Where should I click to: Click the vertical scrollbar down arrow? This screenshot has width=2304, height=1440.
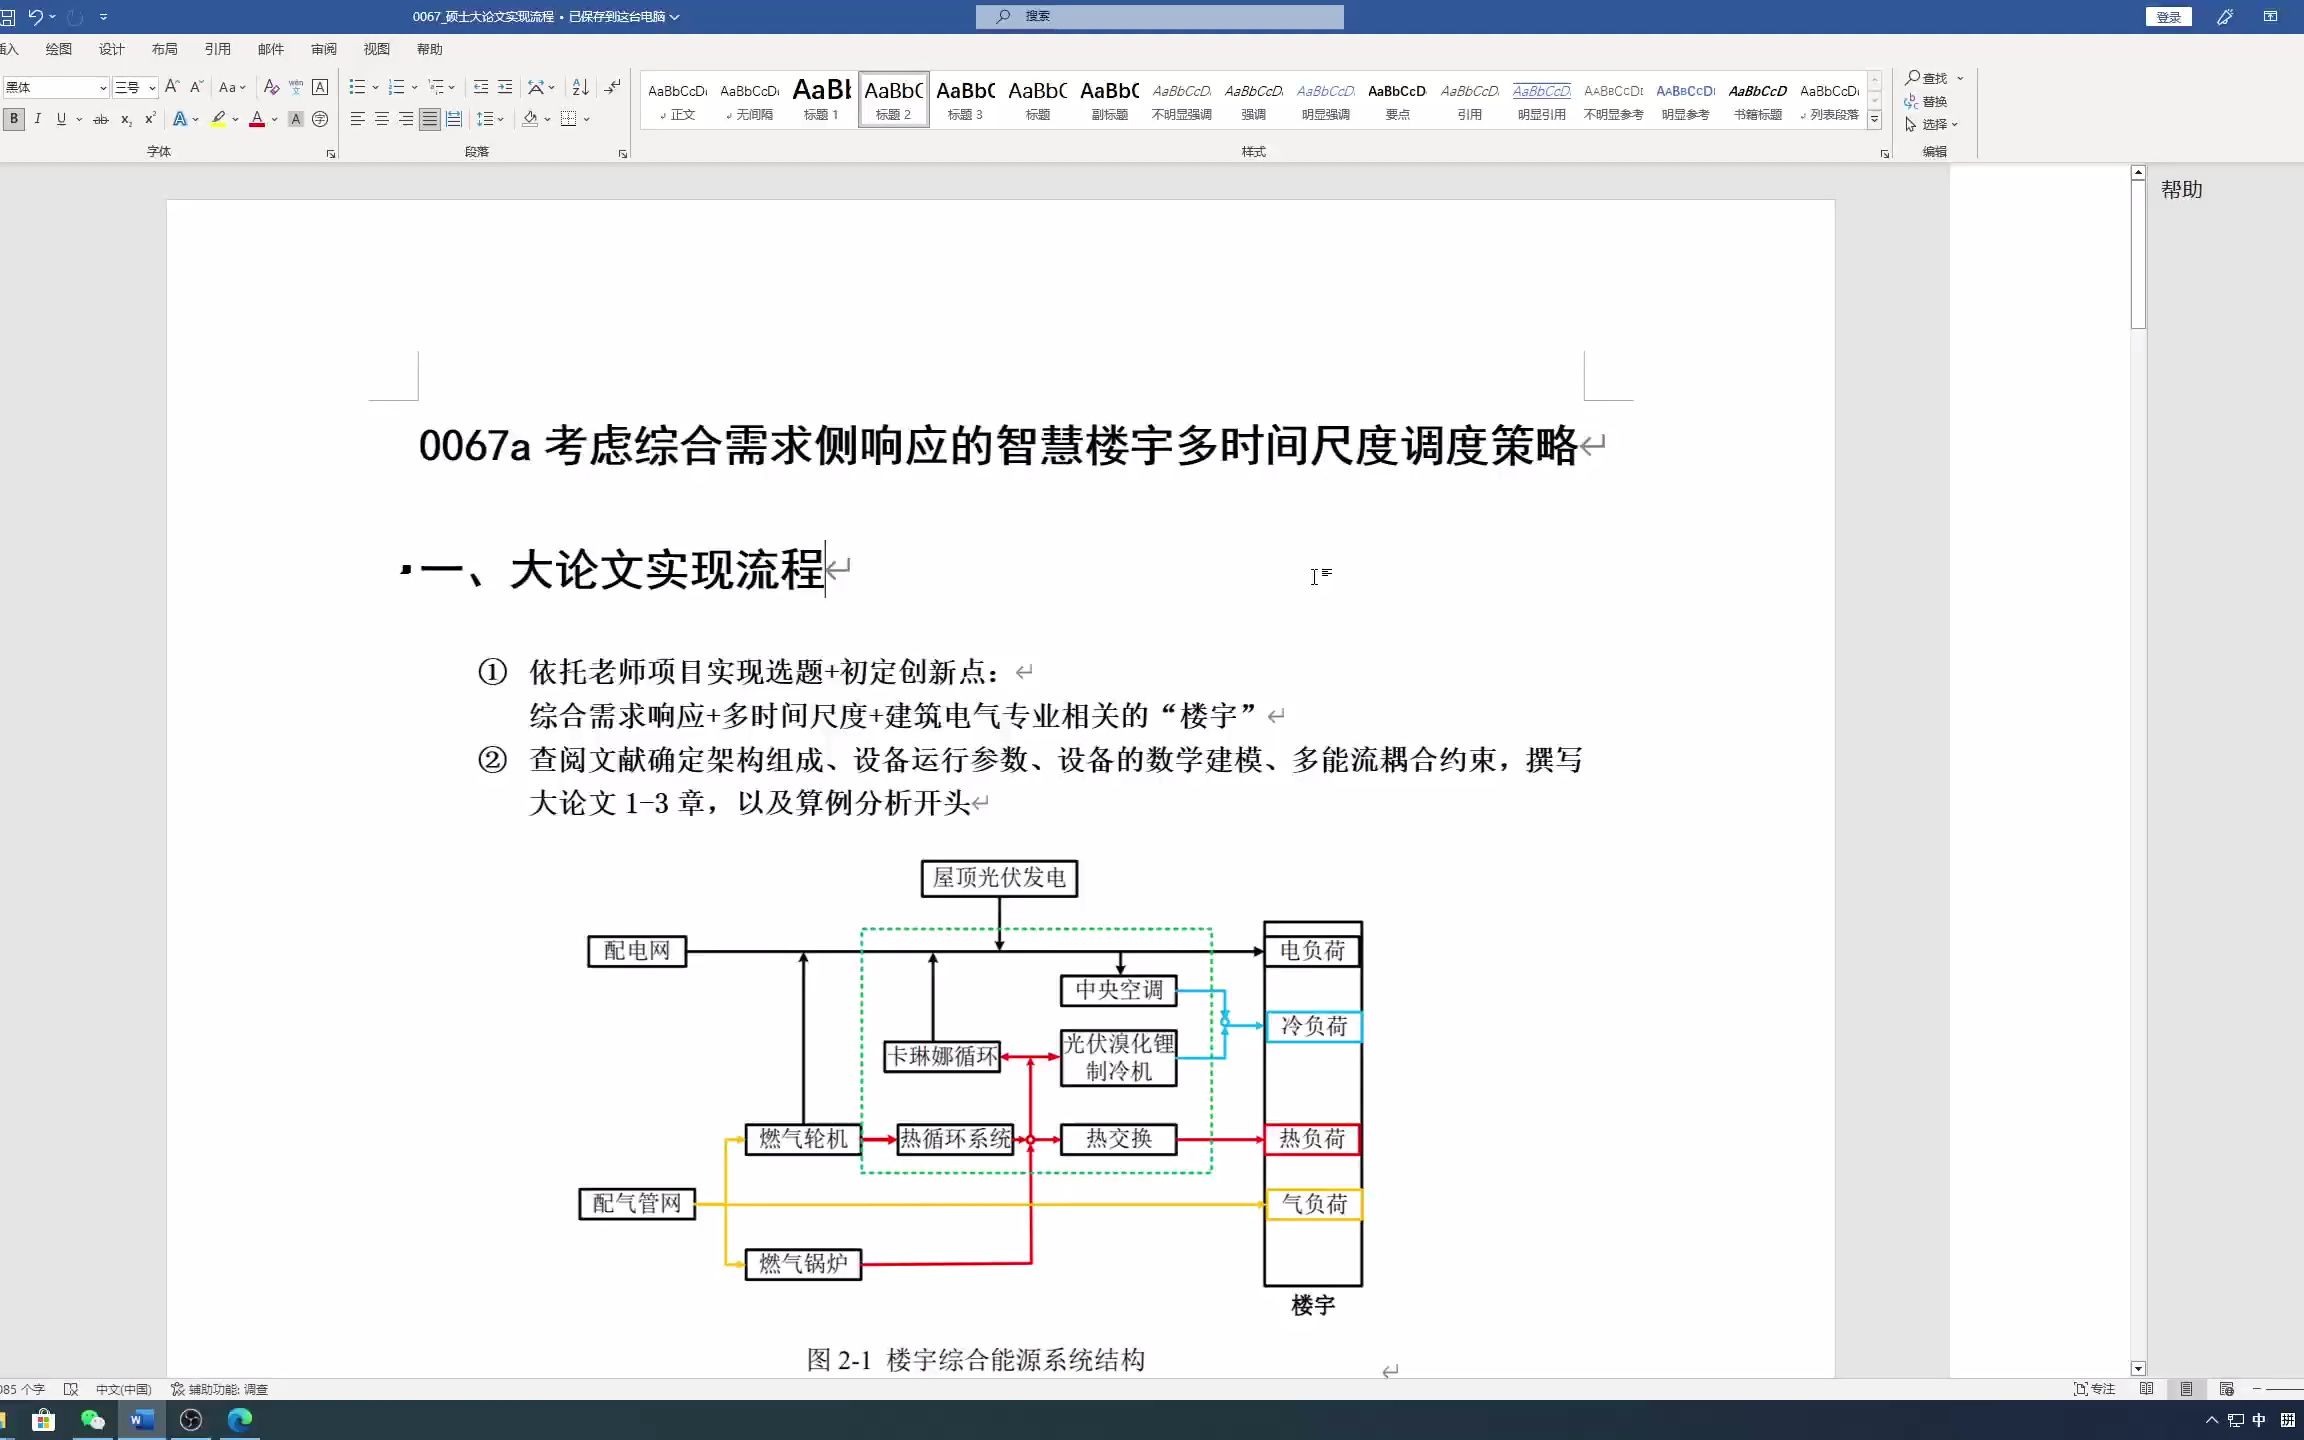click(2138, 1369)
